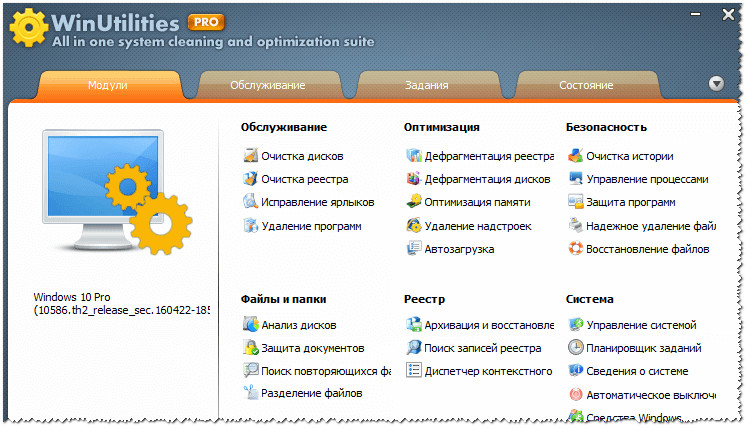Image resolution: width=752 pixels, height=432 pixels.
Task: Launch Управление процессами link
Action: pos(647,179)
